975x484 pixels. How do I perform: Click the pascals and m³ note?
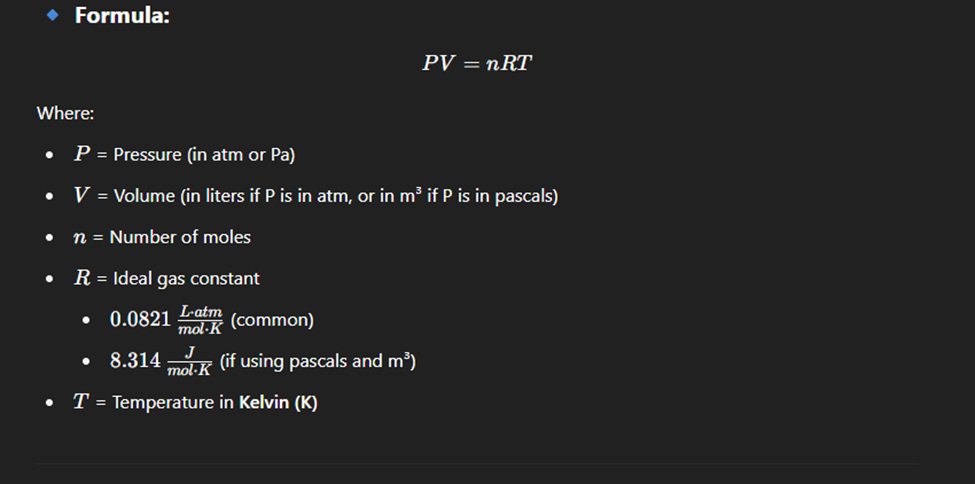pos(318,361)
